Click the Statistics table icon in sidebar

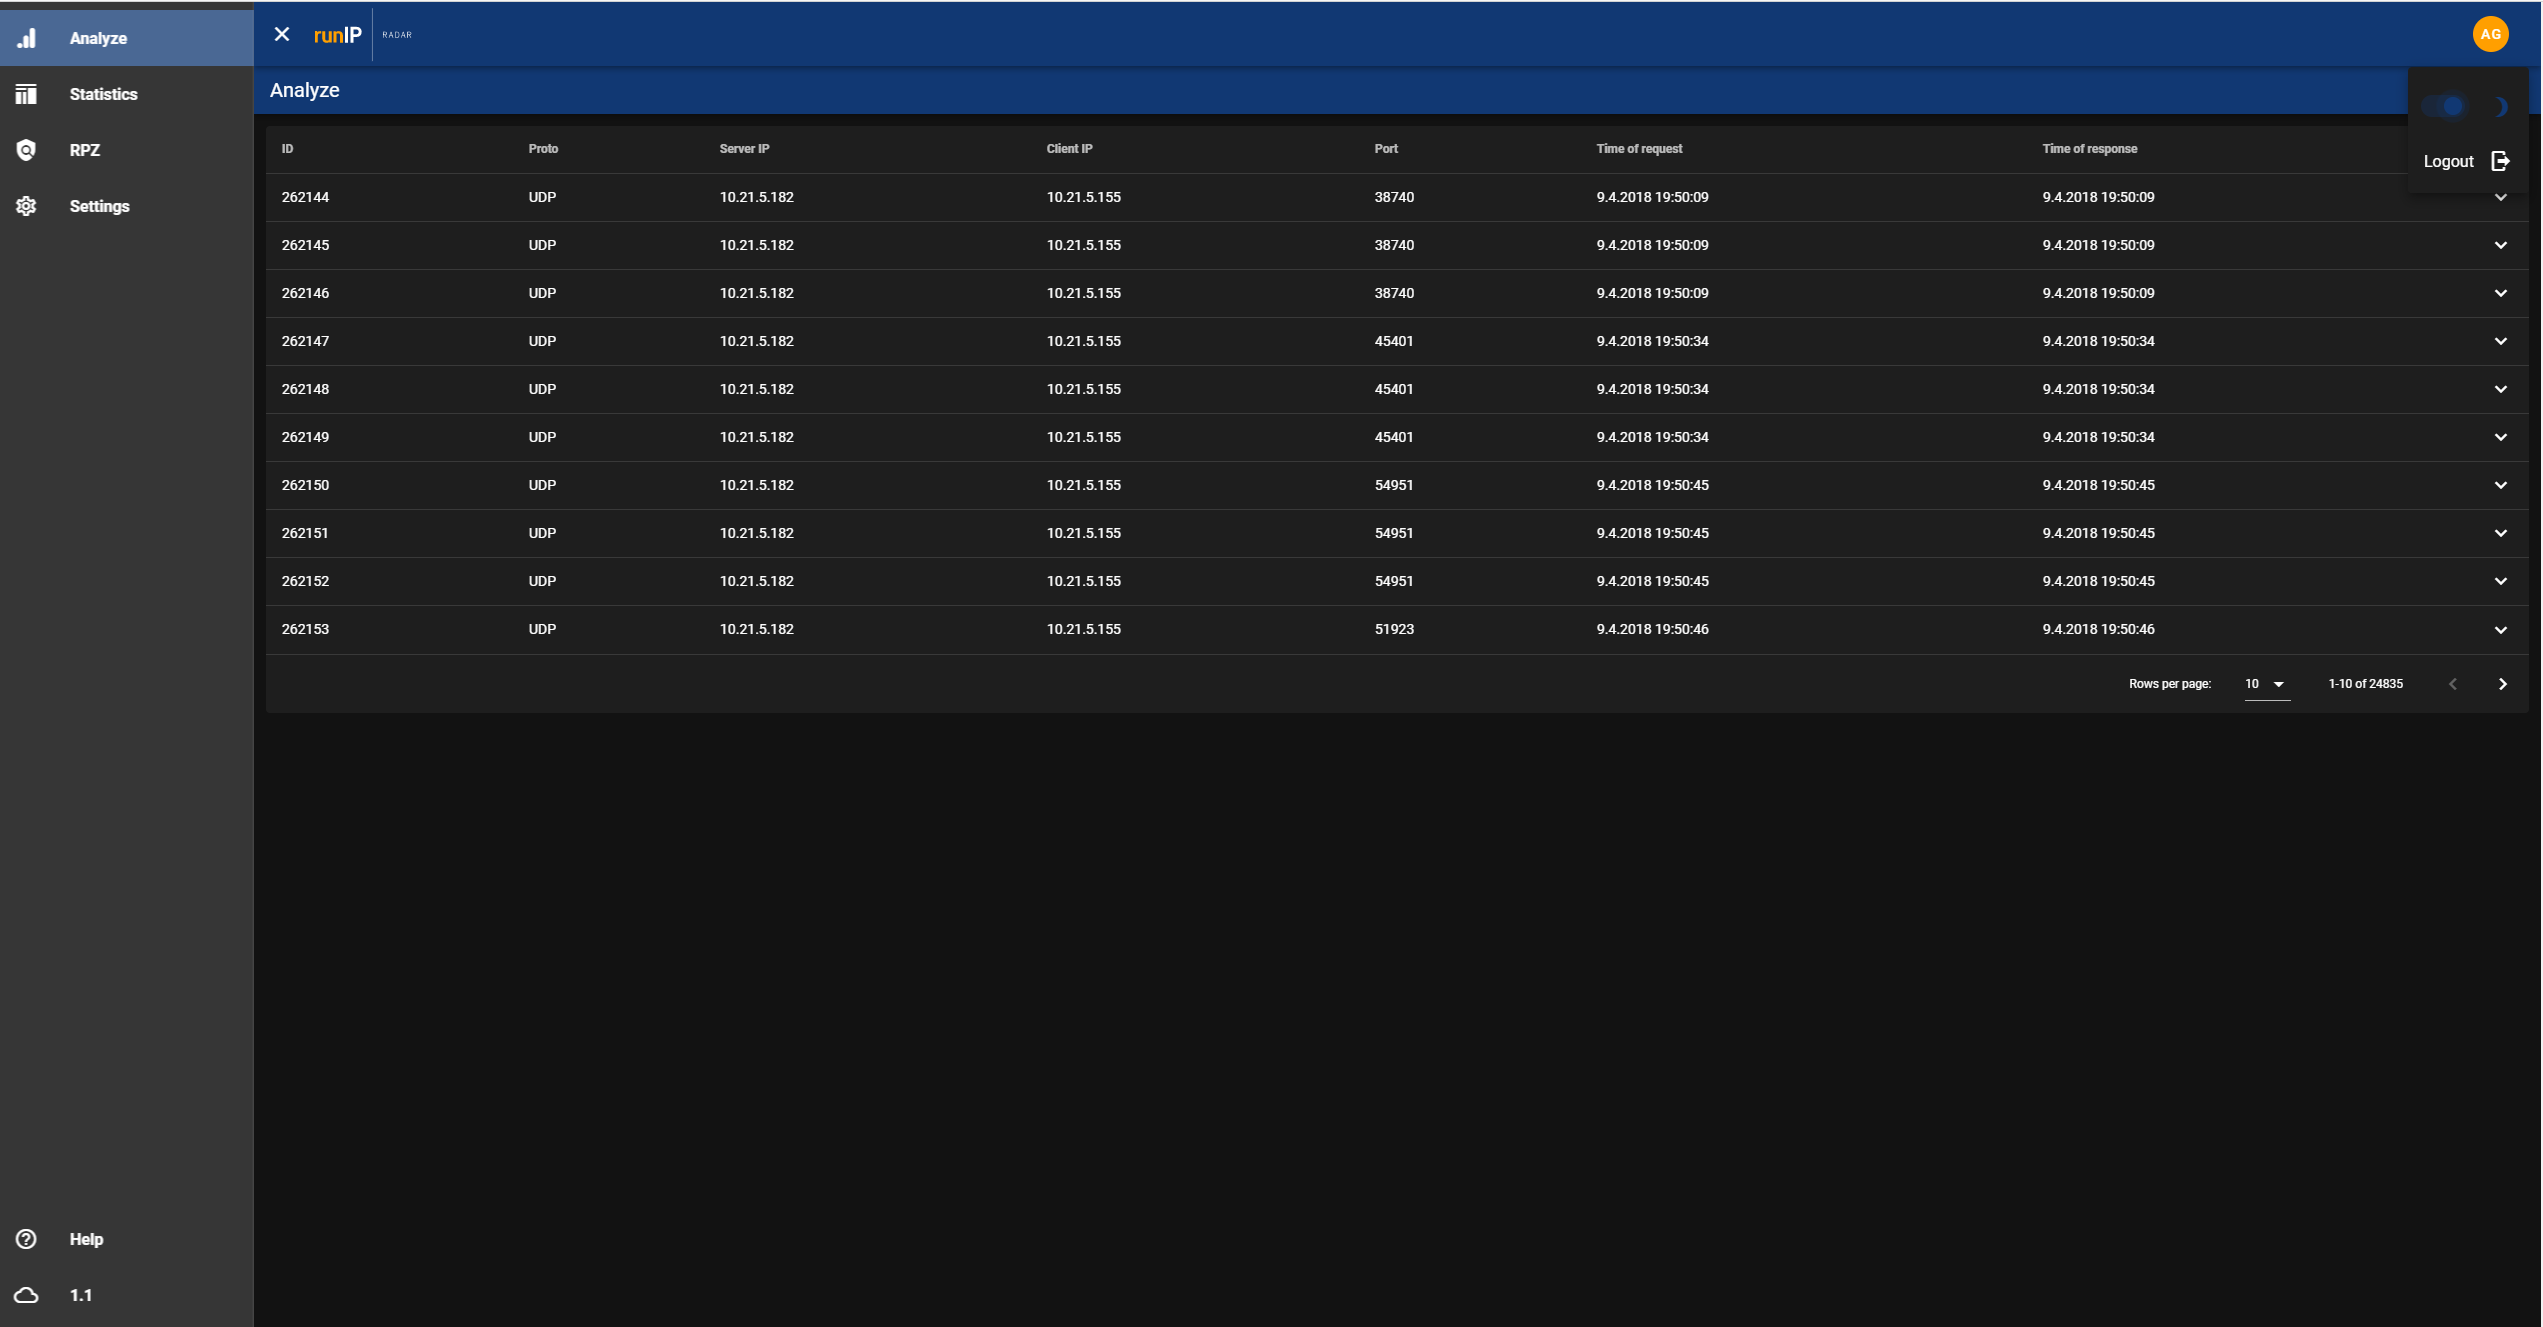[x=27, y=94]
